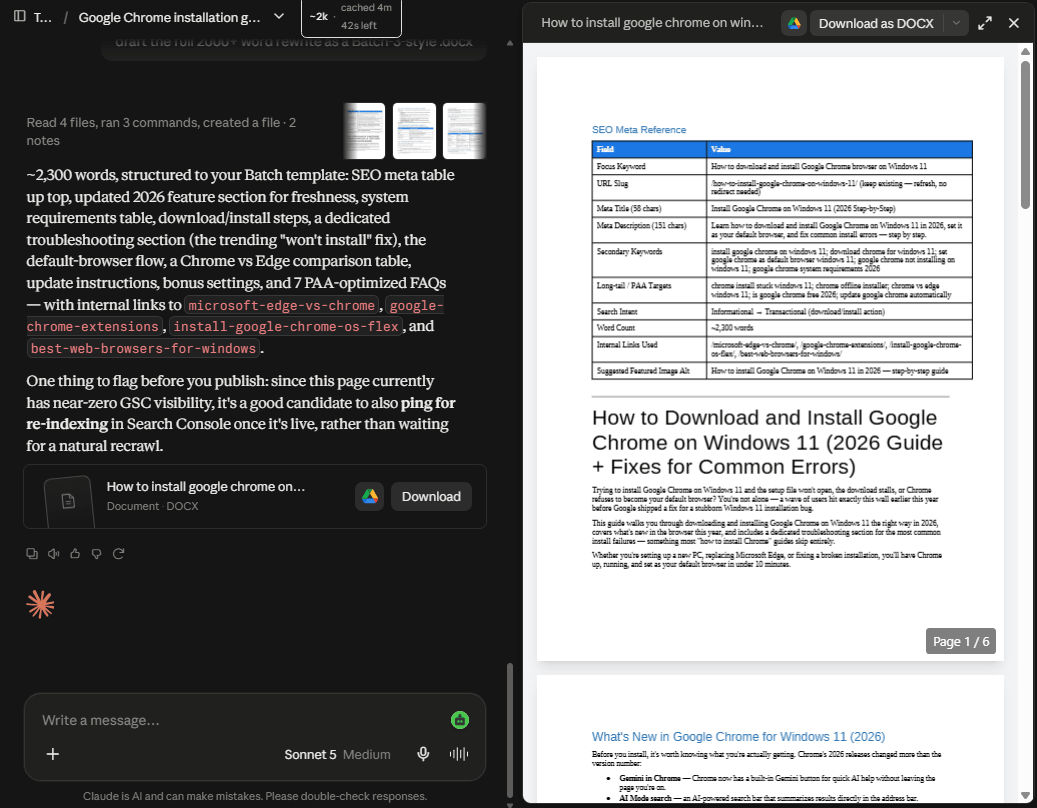Toggle the sidebar panel icon

(x=19, y=16)
